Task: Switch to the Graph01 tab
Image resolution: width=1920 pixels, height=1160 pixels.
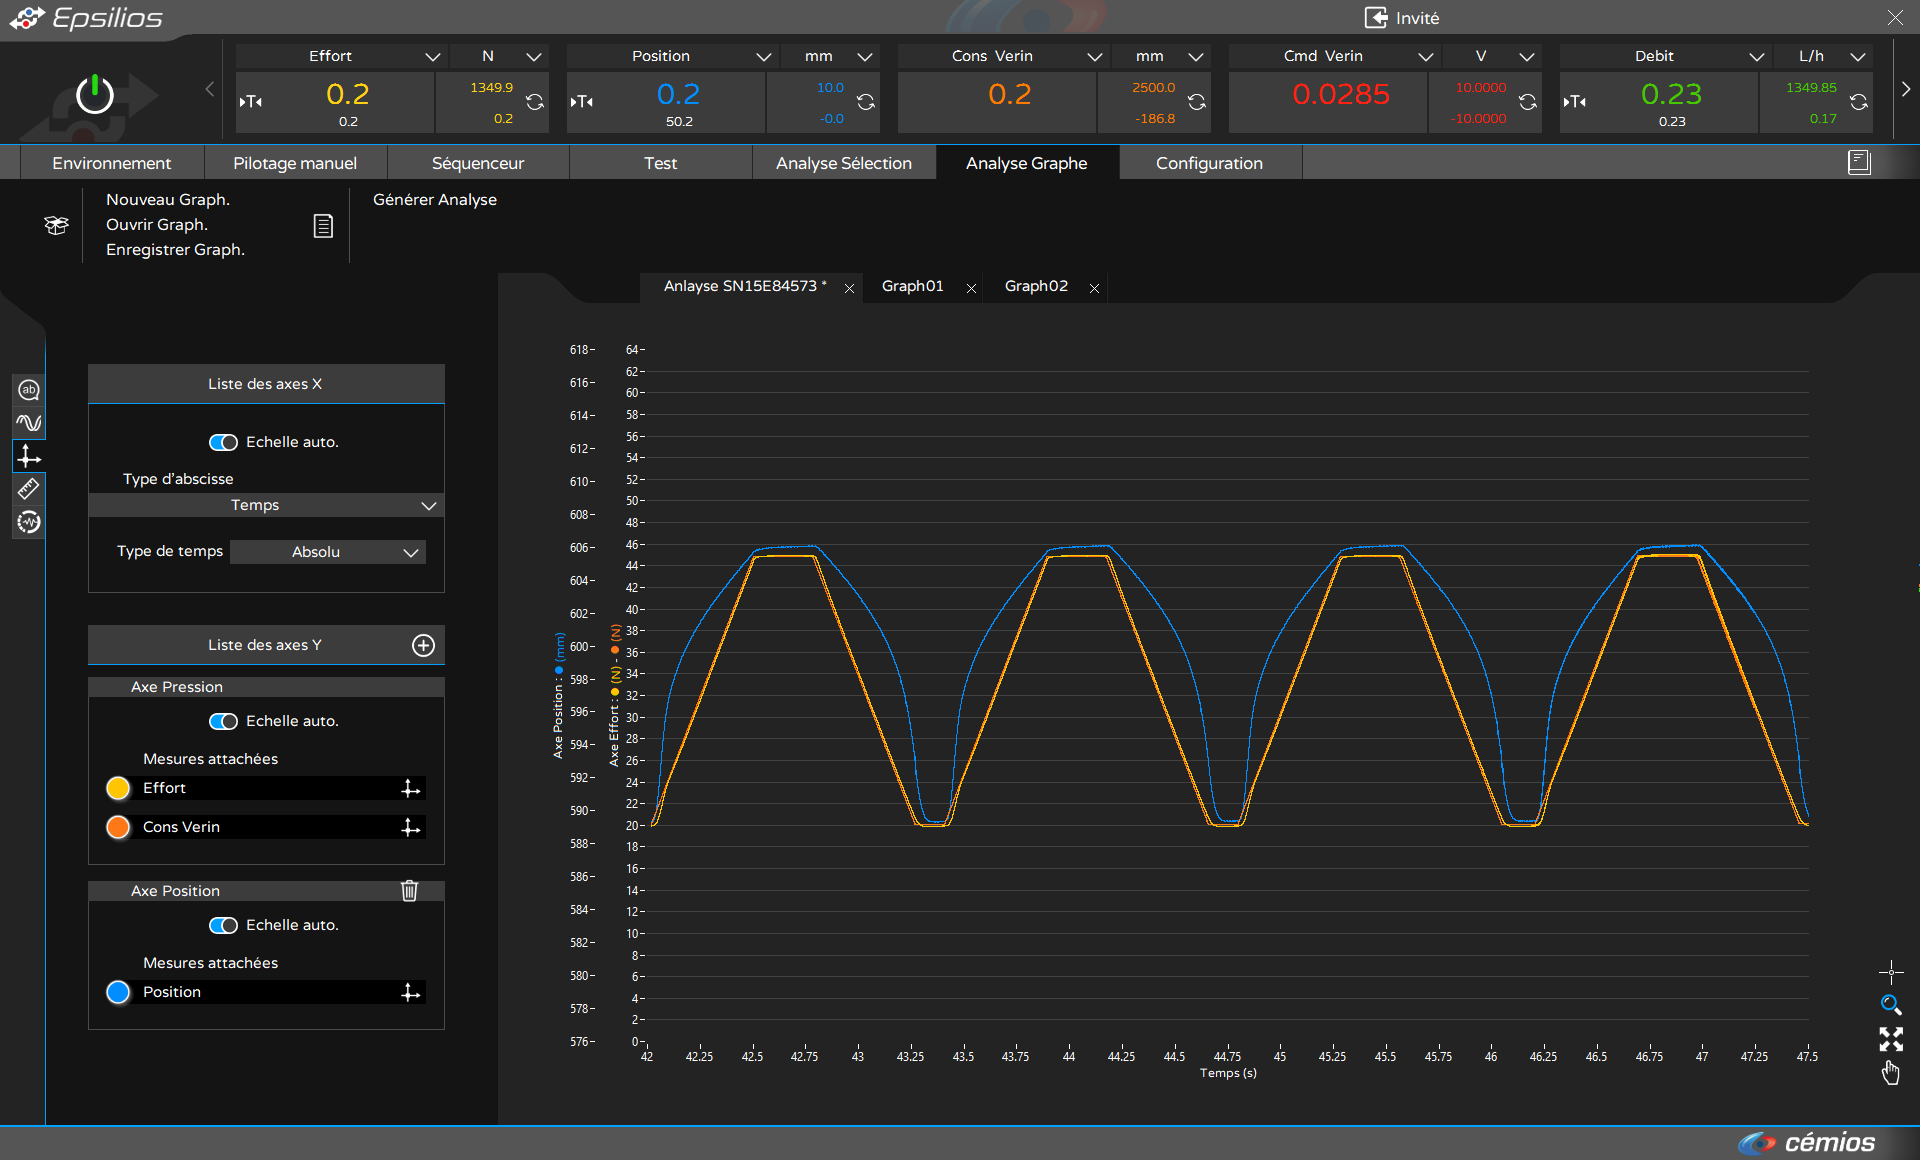Action: tap(912, 286)
